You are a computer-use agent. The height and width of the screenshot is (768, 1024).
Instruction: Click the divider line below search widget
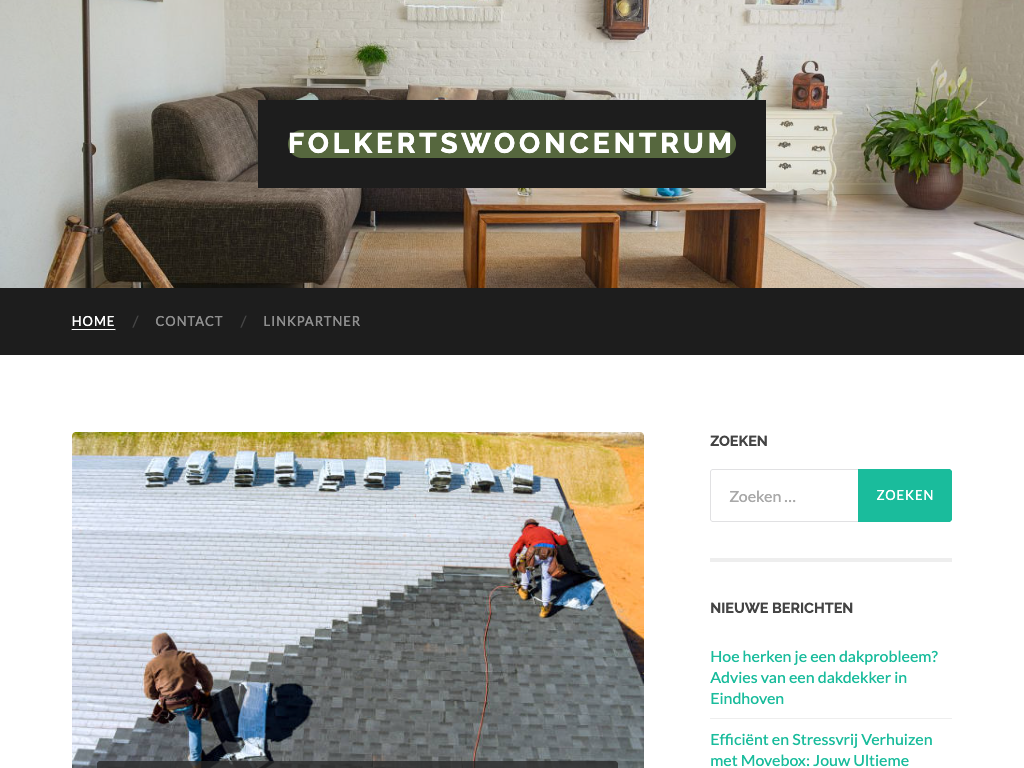click(x=831, y=560)
